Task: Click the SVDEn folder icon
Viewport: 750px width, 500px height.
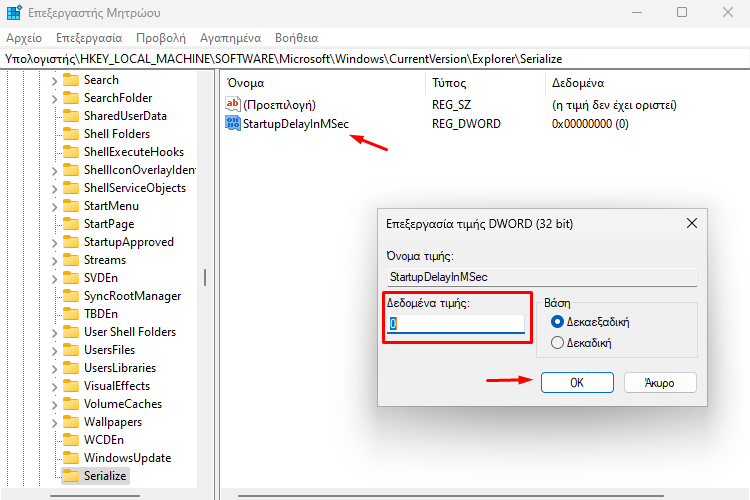Action: [x=71, y=278]
